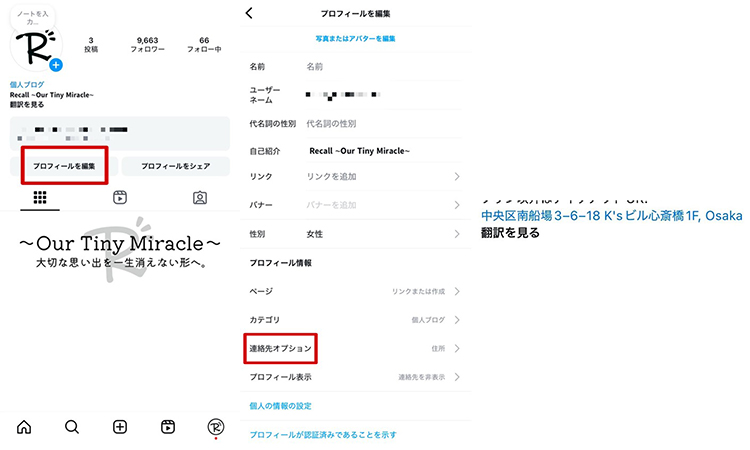750x450 pixels.
Task: Click 翻訳を見る under the address
Action: 510,233
